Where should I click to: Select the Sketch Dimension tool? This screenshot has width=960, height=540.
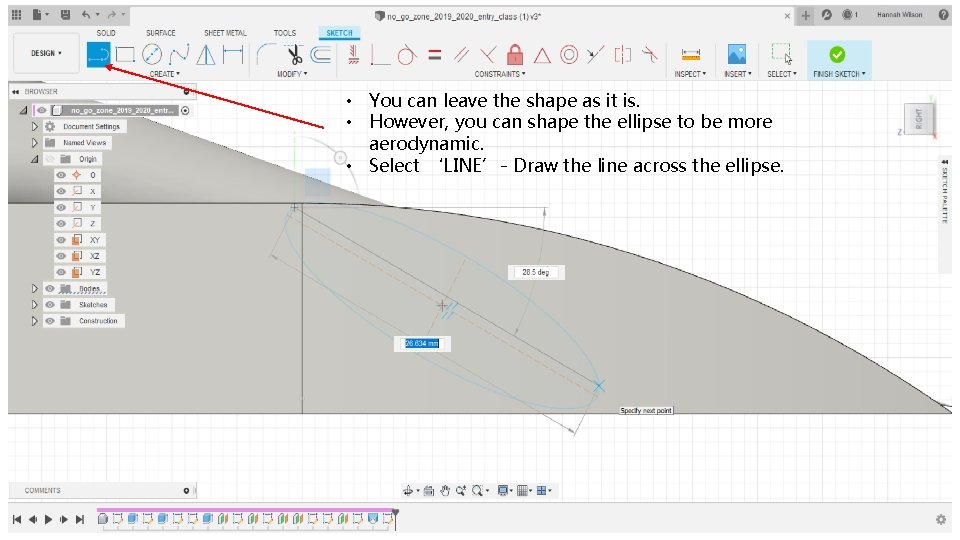(x=233, y=54)
